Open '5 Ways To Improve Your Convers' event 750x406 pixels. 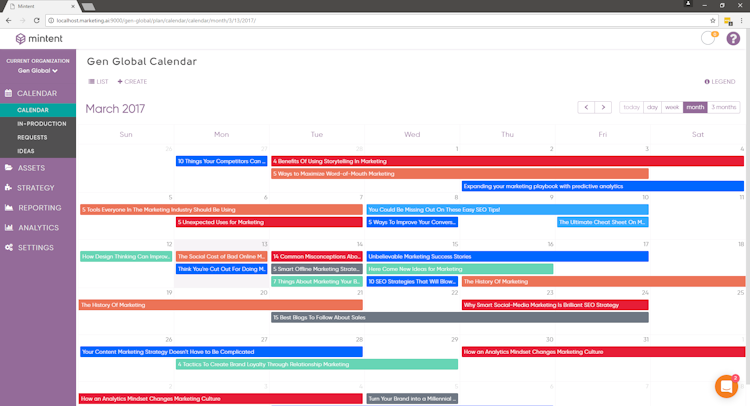412,222
